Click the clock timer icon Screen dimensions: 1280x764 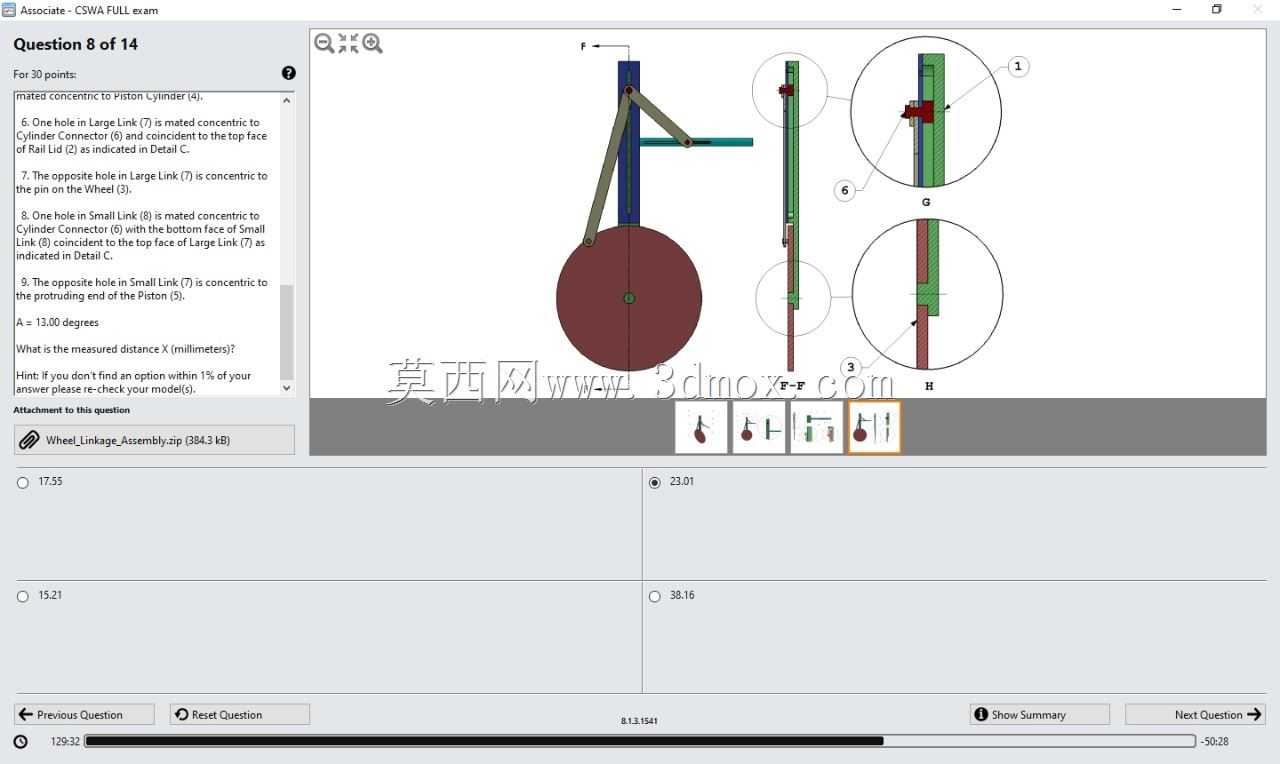coord(21,742)
